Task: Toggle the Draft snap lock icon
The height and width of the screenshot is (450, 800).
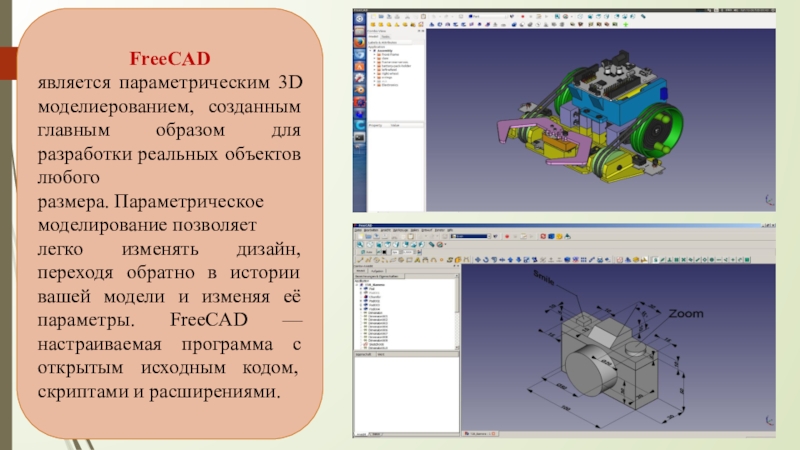Action: pyautogui.click(x=656, y=260)
